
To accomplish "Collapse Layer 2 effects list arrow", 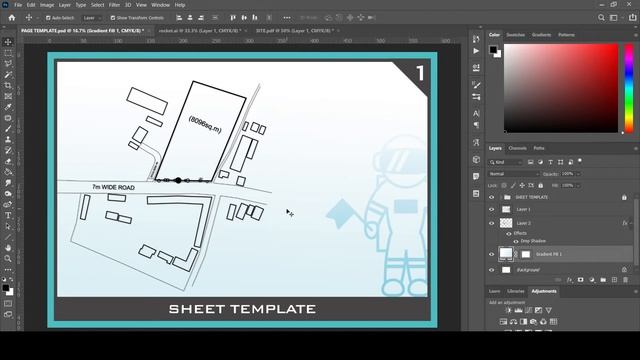I will coord(631,223).
